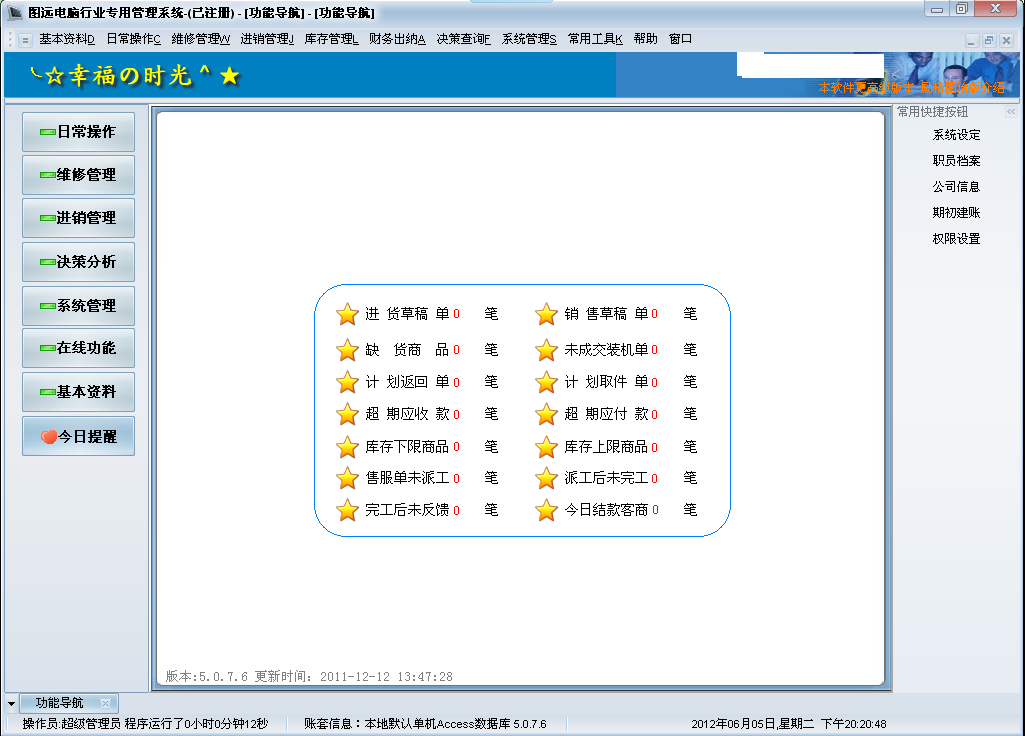The width and height of the screenshot is (1025, 736).
Task: Click the 未成交装机单 reminder entry
Action: click(605, 350)
